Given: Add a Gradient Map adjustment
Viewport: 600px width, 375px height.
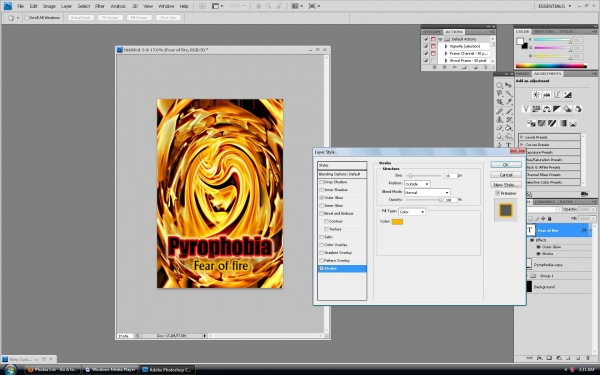Looking at the screenshot, I should [x=562, y=123].
